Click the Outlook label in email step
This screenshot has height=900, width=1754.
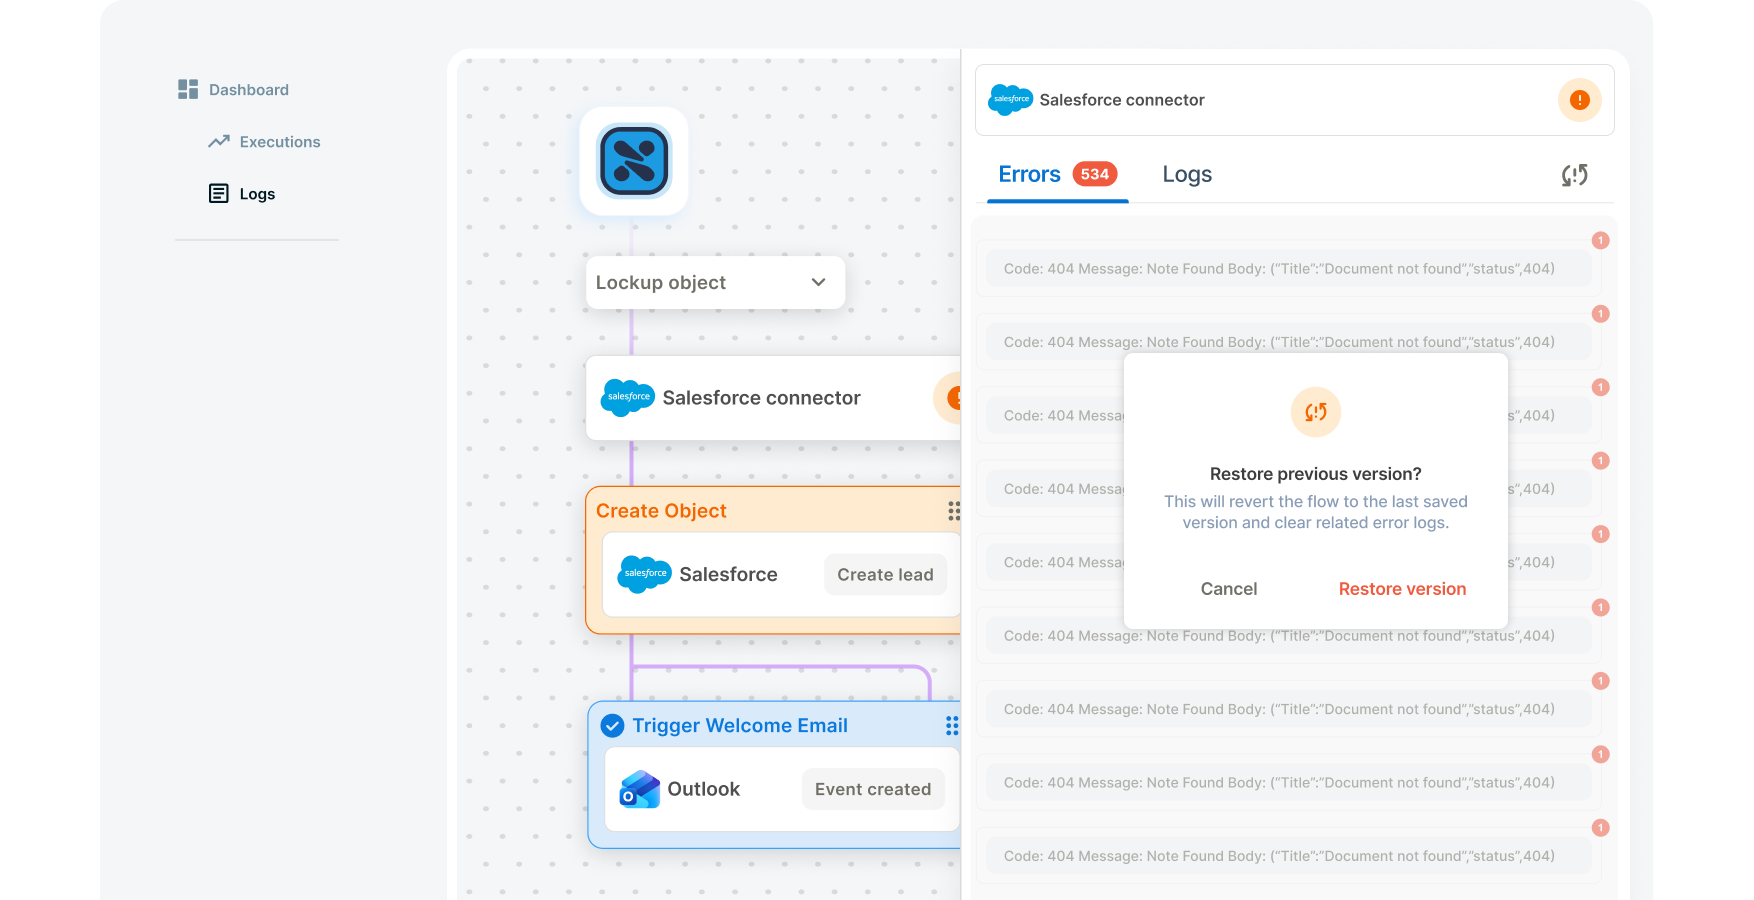(x=704, y=789)
